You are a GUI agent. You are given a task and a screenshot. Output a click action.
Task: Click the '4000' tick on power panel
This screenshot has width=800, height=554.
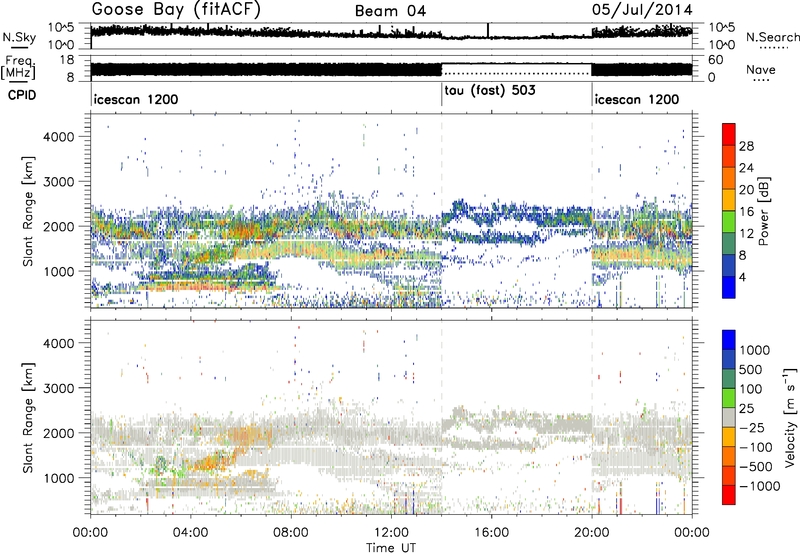tap(58, 137)
